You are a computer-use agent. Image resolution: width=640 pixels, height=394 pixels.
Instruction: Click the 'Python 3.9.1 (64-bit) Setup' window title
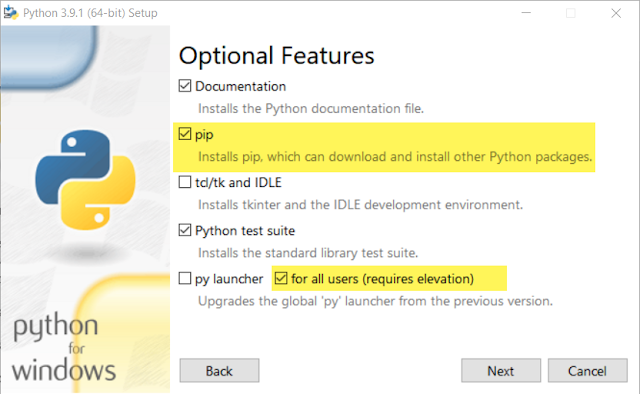tap(90, 13)
